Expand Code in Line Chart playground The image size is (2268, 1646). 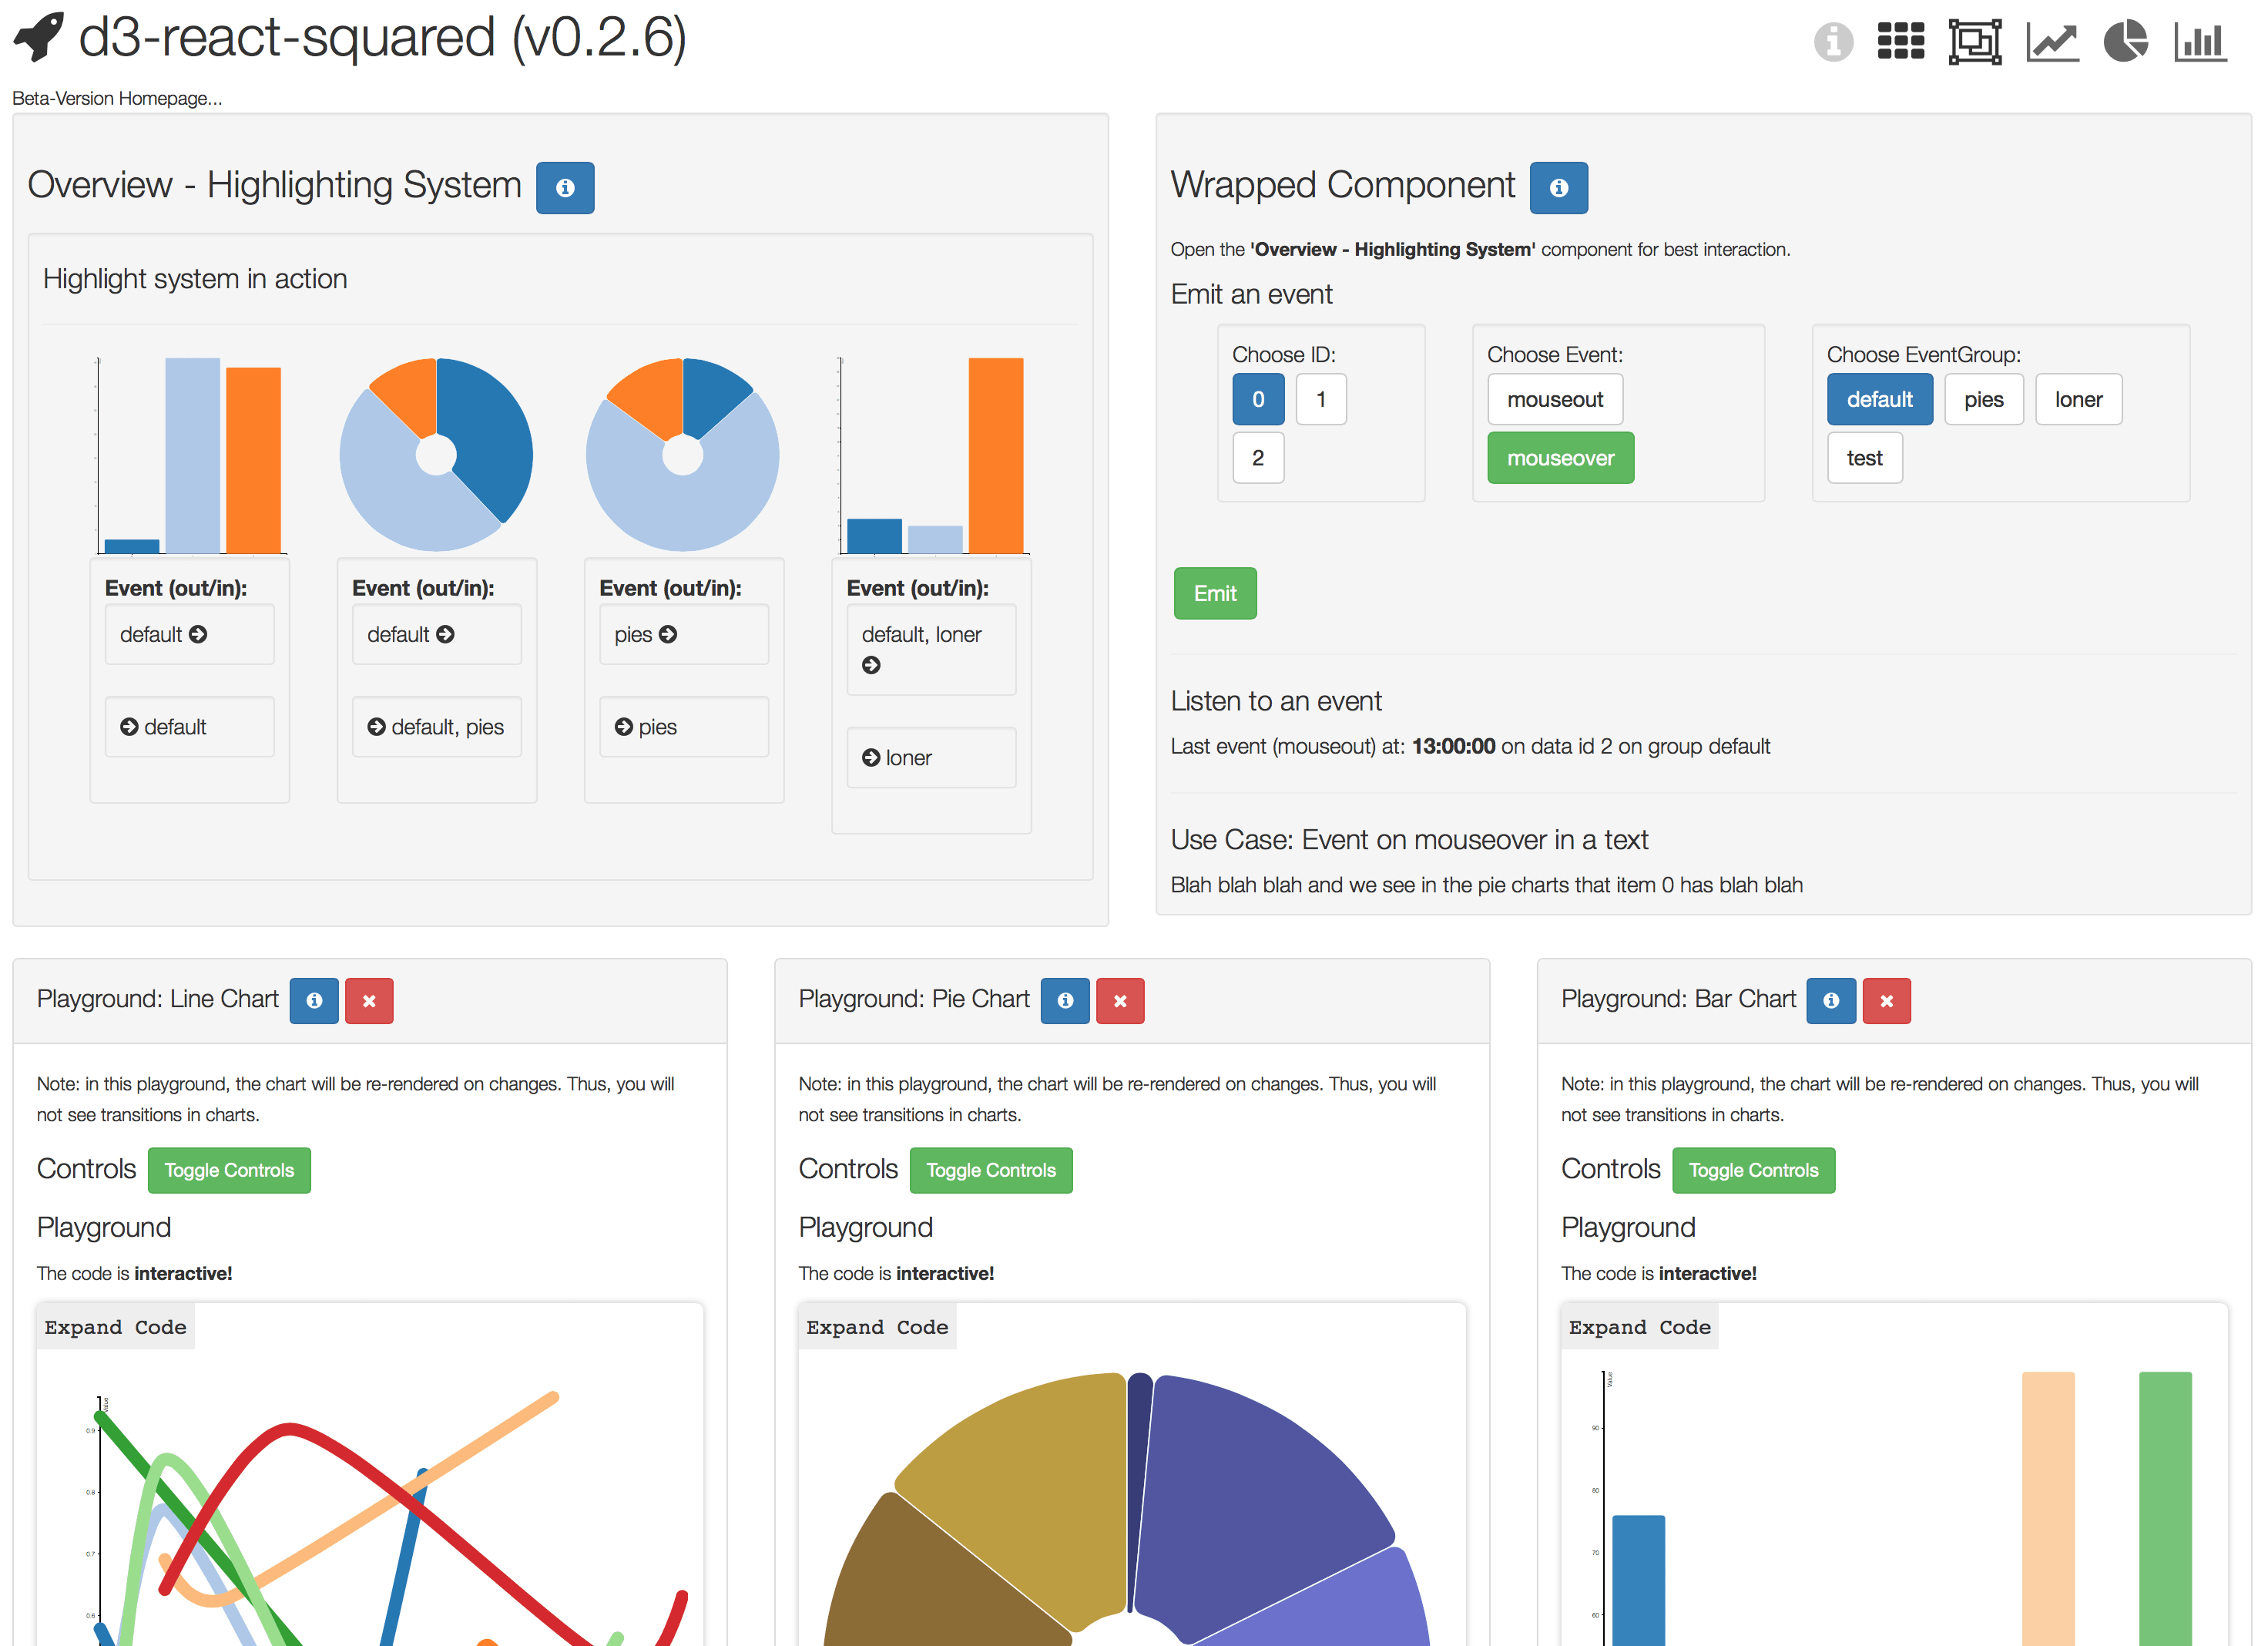pyautogui.click(x=115, y=1327)
